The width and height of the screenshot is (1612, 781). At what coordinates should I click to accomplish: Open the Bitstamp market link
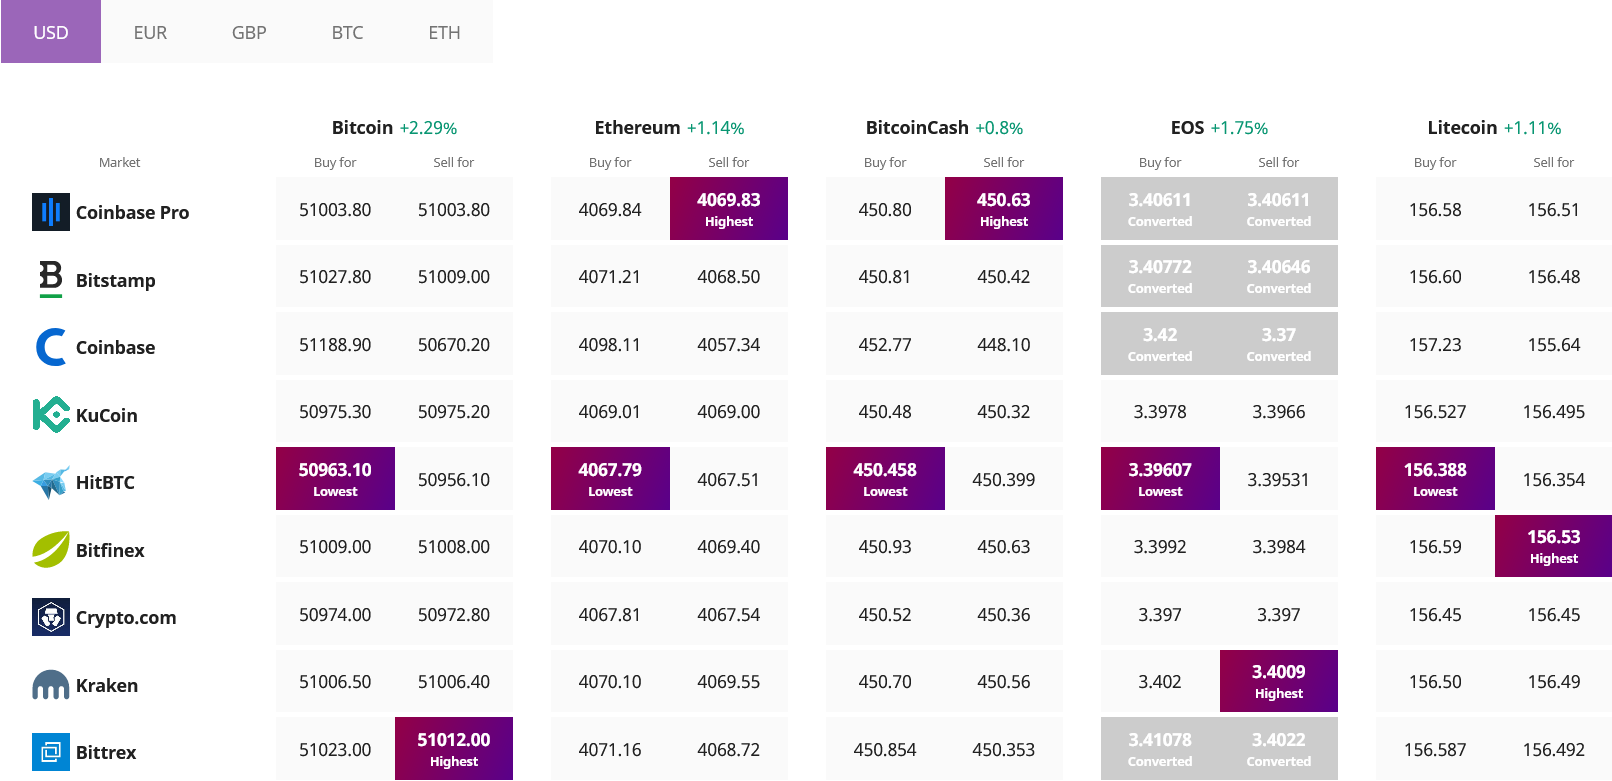coord(116,280)
